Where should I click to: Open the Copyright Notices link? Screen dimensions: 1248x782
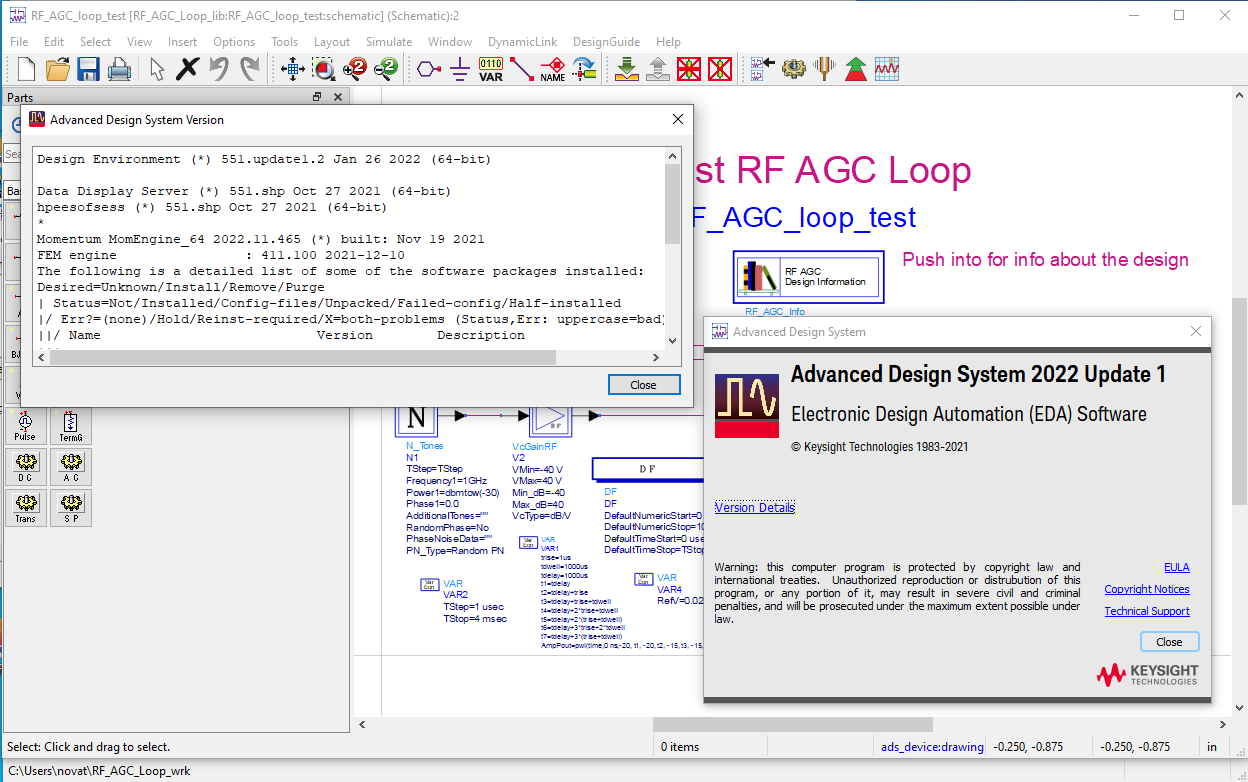[x=1147, y=590]
